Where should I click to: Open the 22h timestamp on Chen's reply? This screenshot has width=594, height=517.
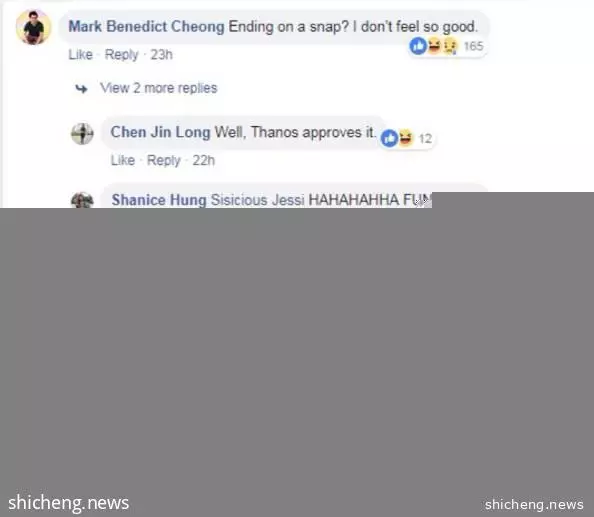203,160
